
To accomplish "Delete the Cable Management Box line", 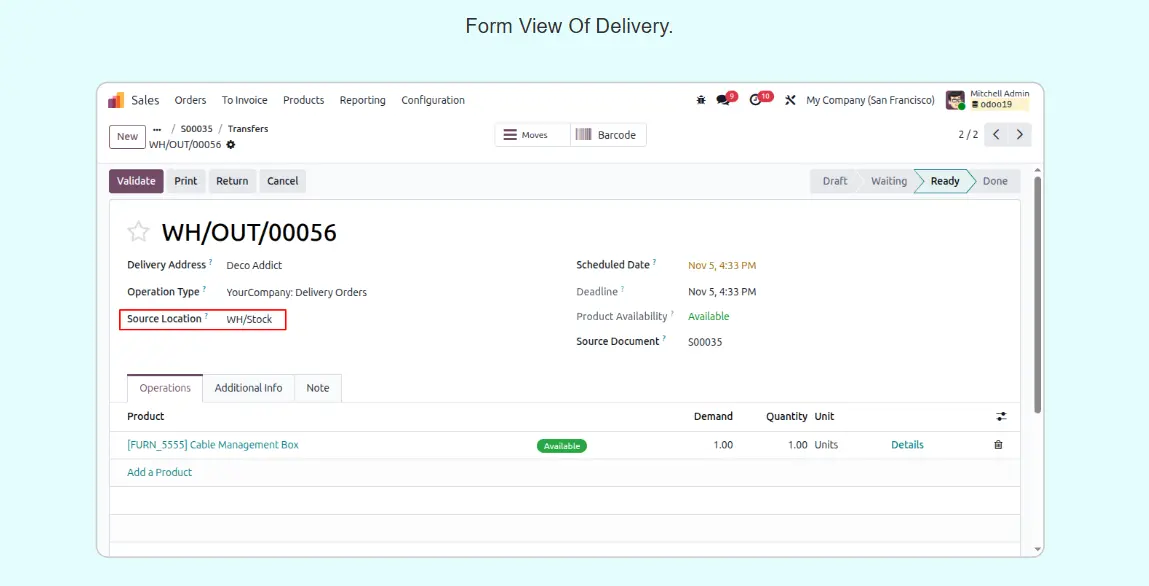I will point(998,445).
